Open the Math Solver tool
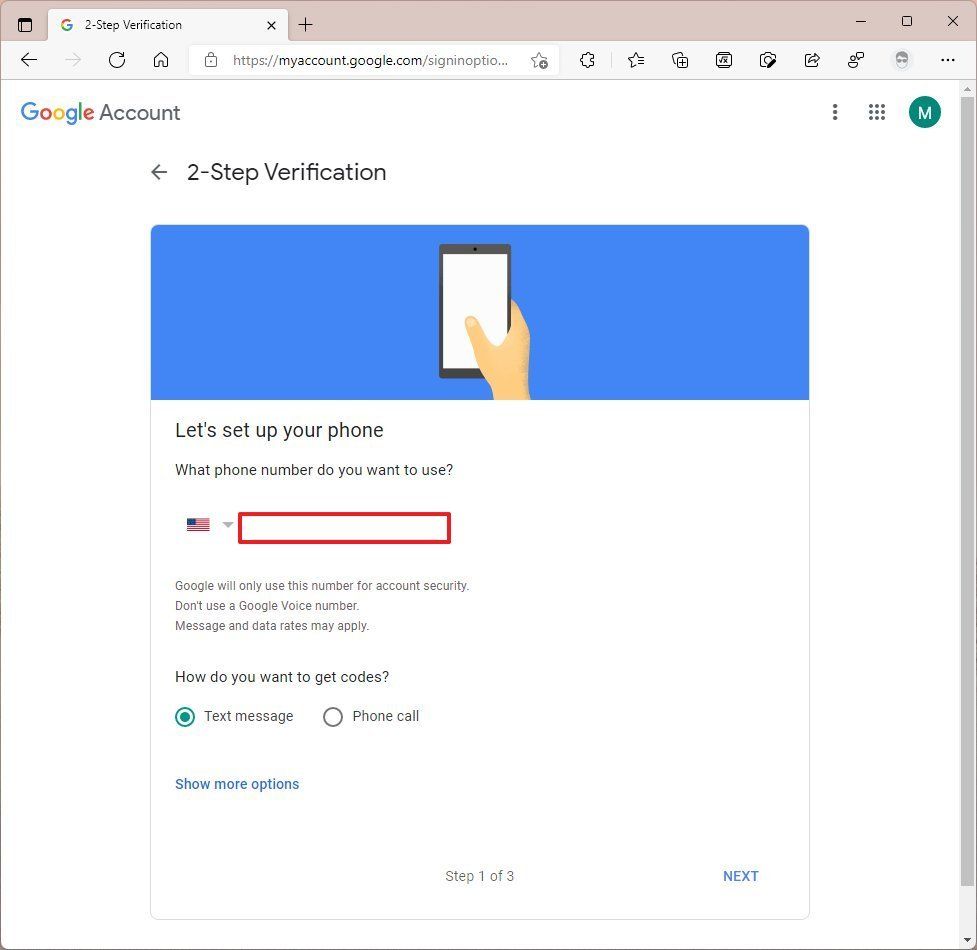The height and width of the screenshot is (950, 977). [x=724, y=60]
